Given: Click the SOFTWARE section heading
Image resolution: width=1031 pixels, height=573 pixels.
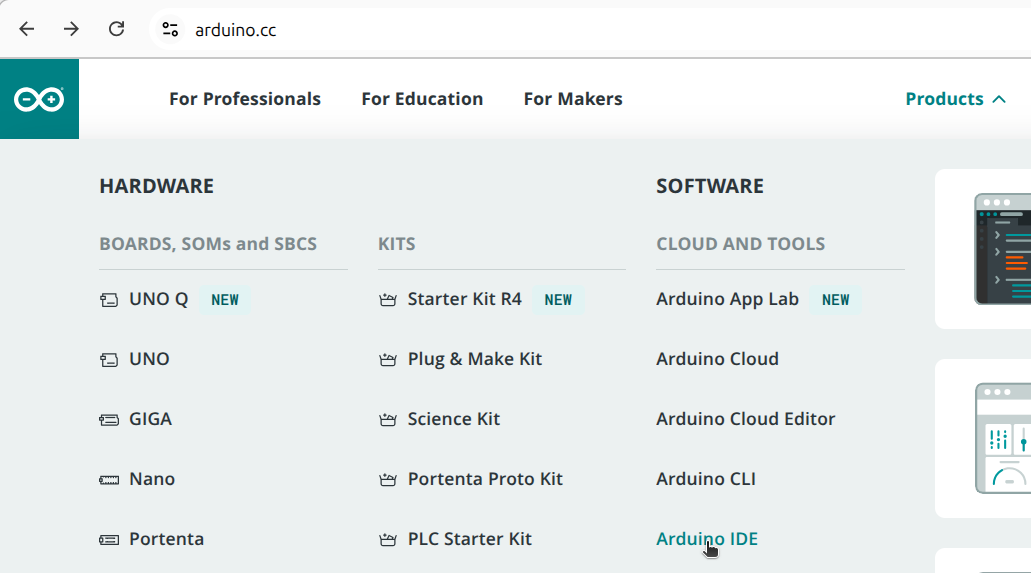Looking at the screenshot, I should coord(710,186).
